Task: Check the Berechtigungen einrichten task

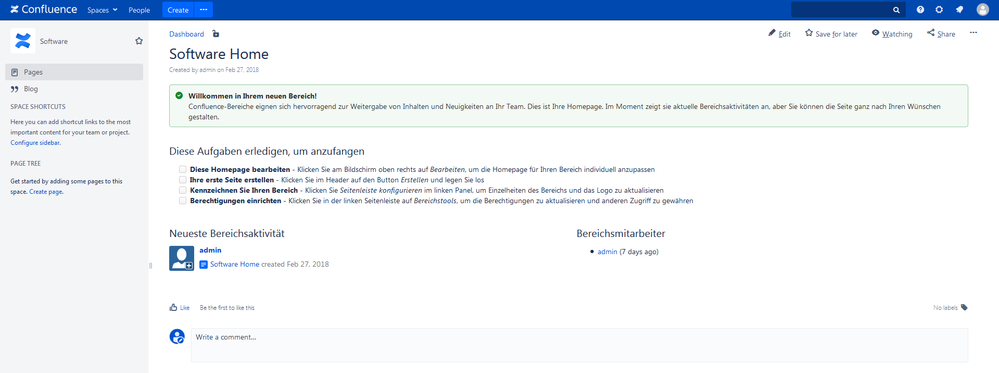Action: [183, 200]
